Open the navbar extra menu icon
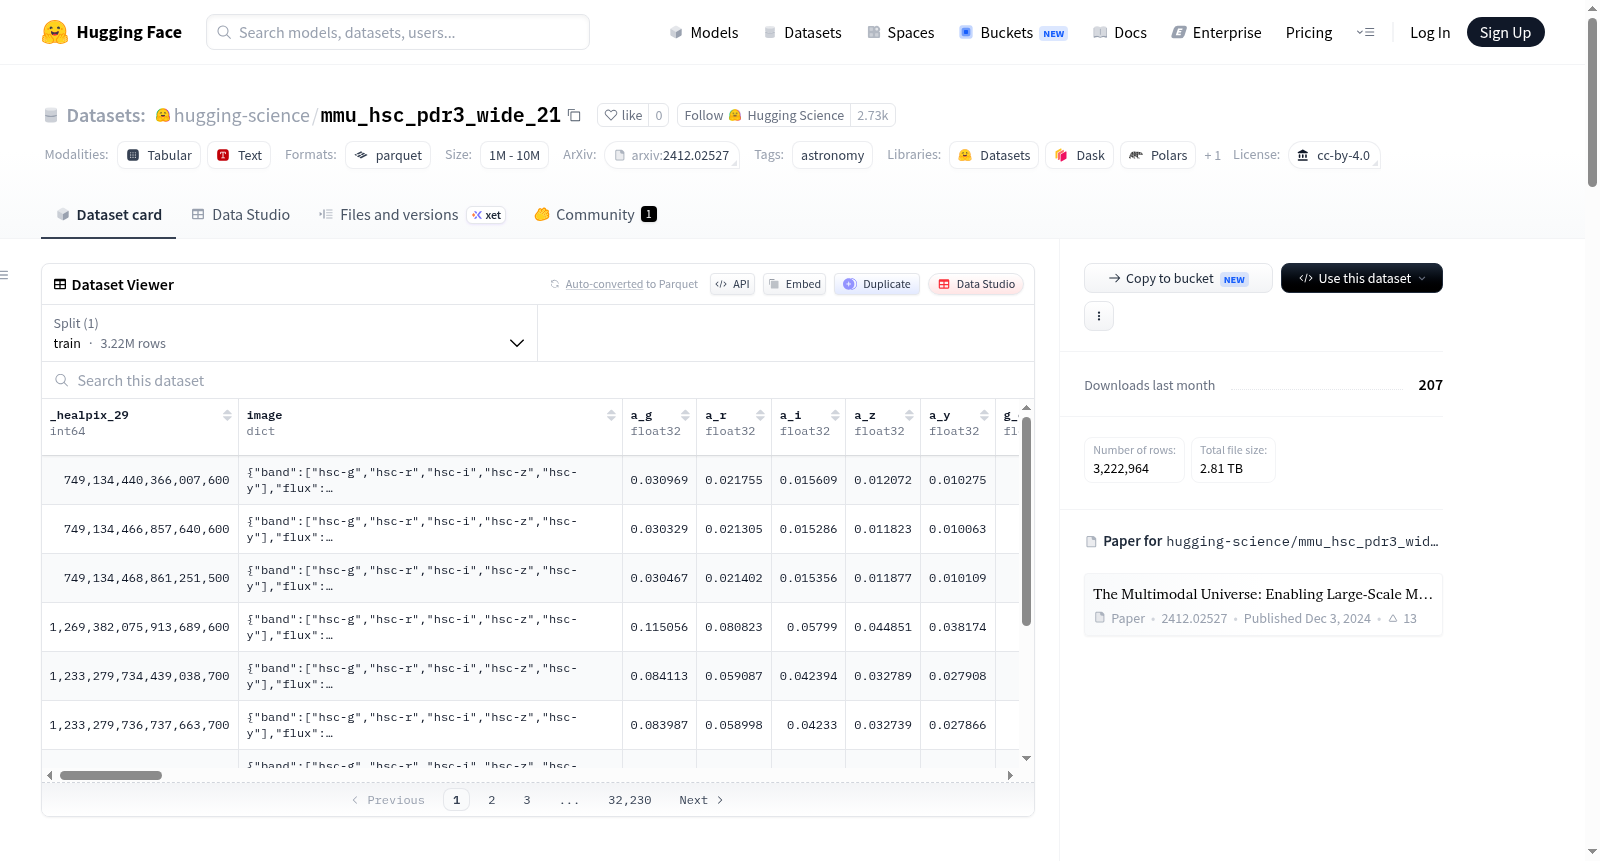The height and width of the screenshot is (861, 1600). (1365, 32)
